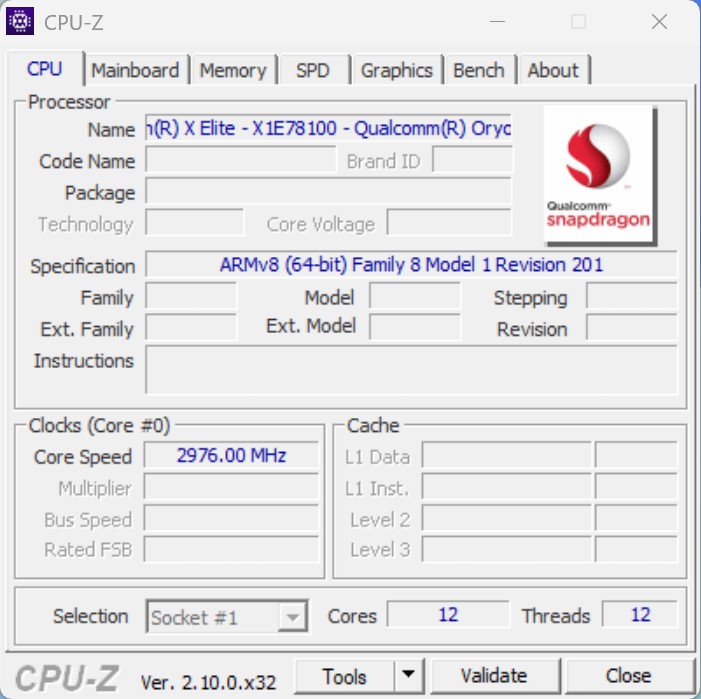
Task: Close the window with the title bar X
Action: [x=659, y=21]
